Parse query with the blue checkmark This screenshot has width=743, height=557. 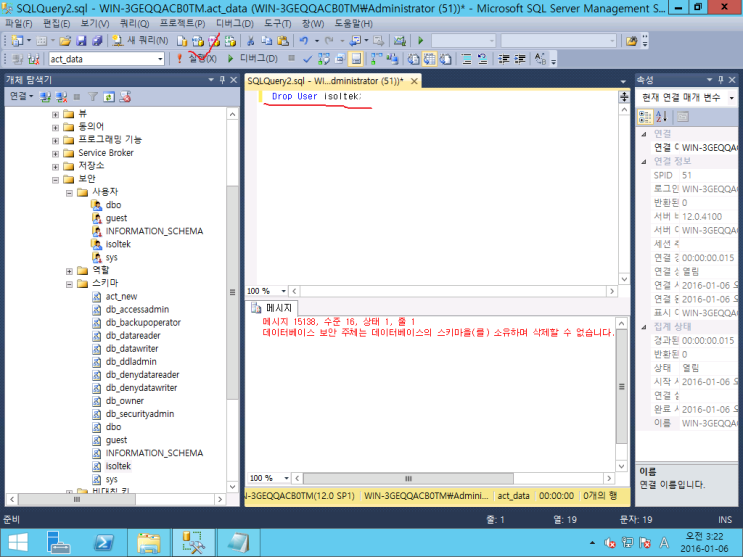click(x=307, y=59)
